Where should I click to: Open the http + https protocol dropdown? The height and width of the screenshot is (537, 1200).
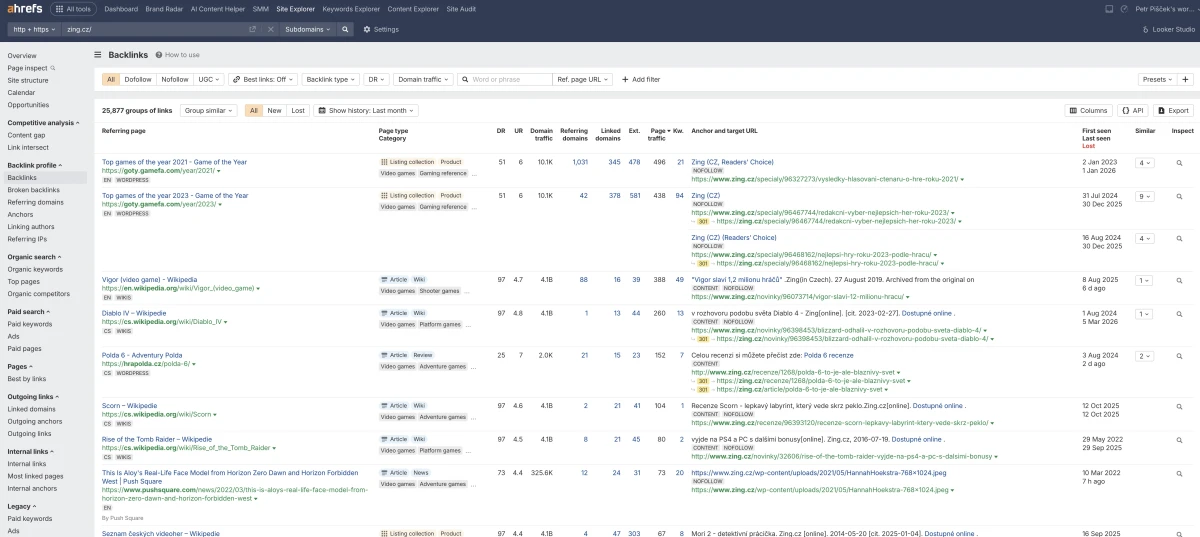click(34, 29)
